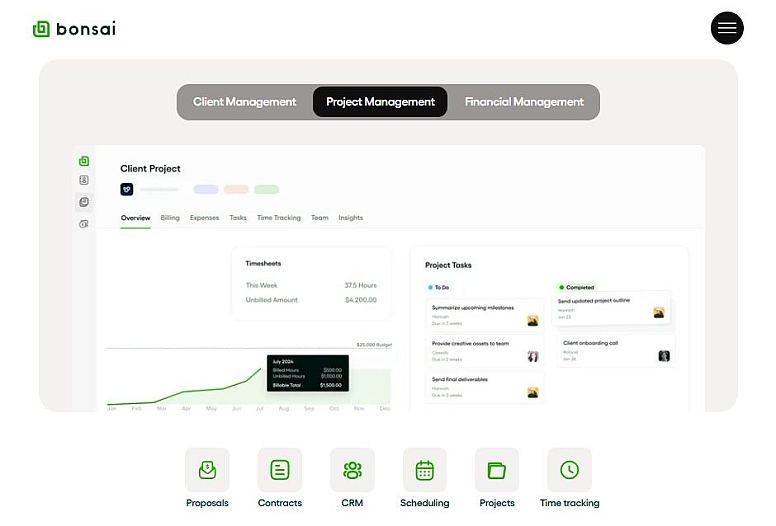This screenshot has width=776, height=526.
Task: Click avatar on Summarize upcoming milestones card
Action: click(533, 320)
